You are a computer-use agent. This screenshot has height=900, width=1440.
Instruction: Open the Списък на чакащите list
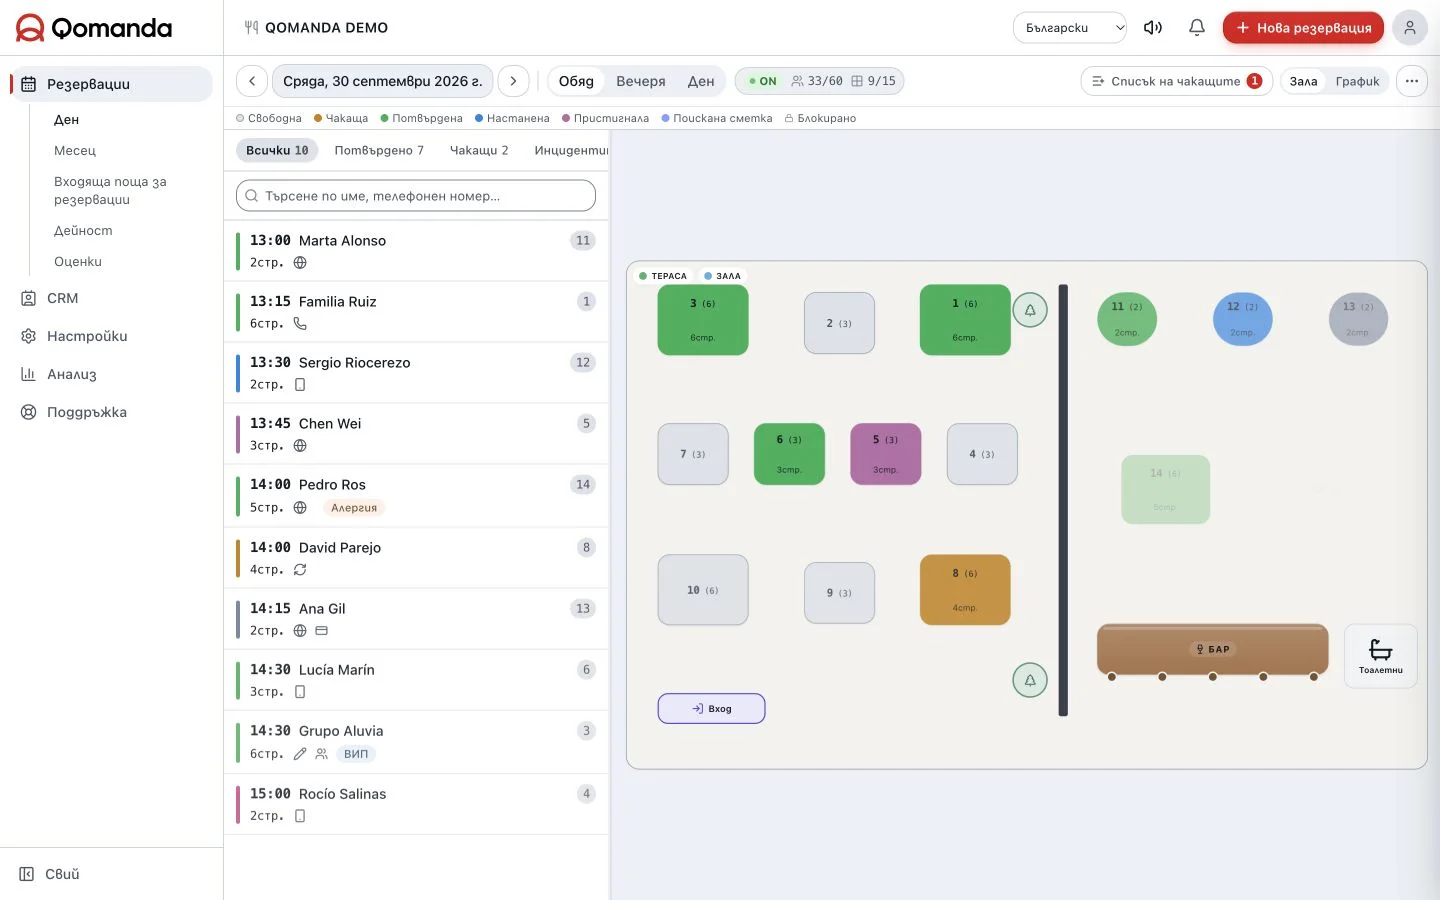(x=1176, y=81)
